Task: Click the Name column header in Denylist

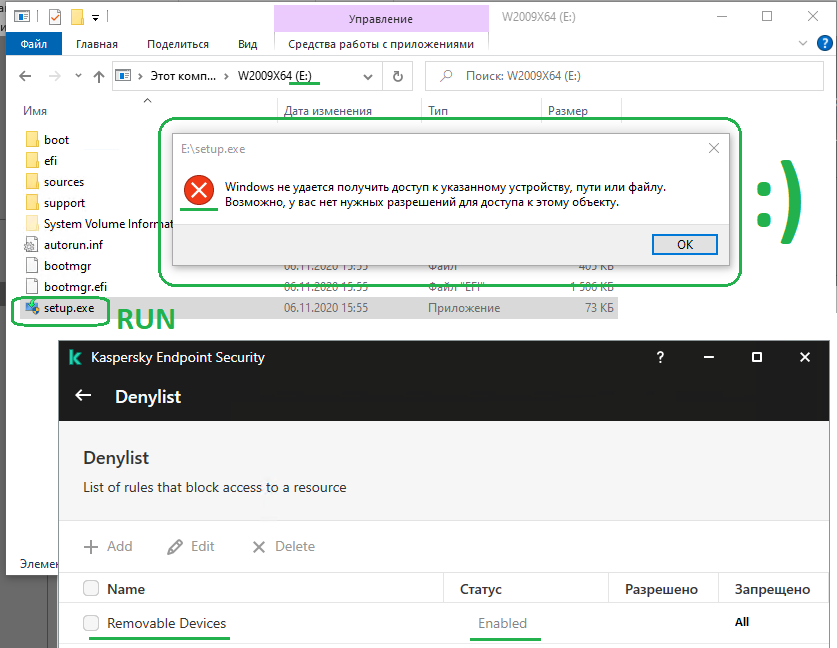Action: click(x=126, y=589)
